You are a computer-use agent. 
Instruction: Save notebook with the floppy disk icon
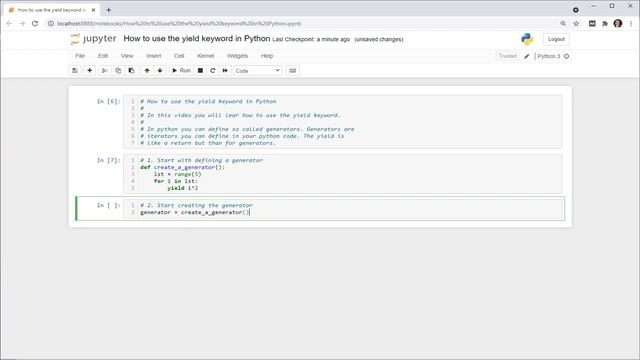[75, 71]
